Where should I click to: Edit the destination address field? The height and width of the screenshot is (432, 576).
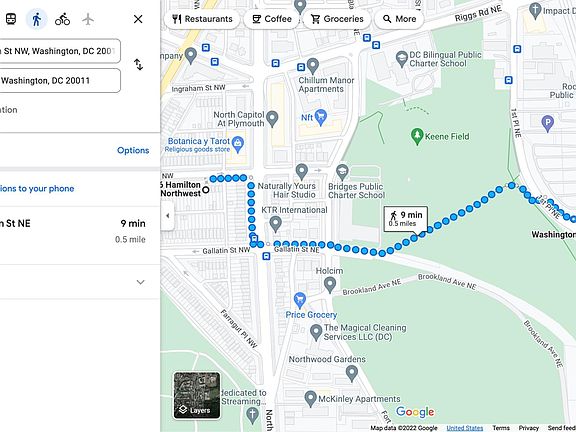click(x=60, y=80)
